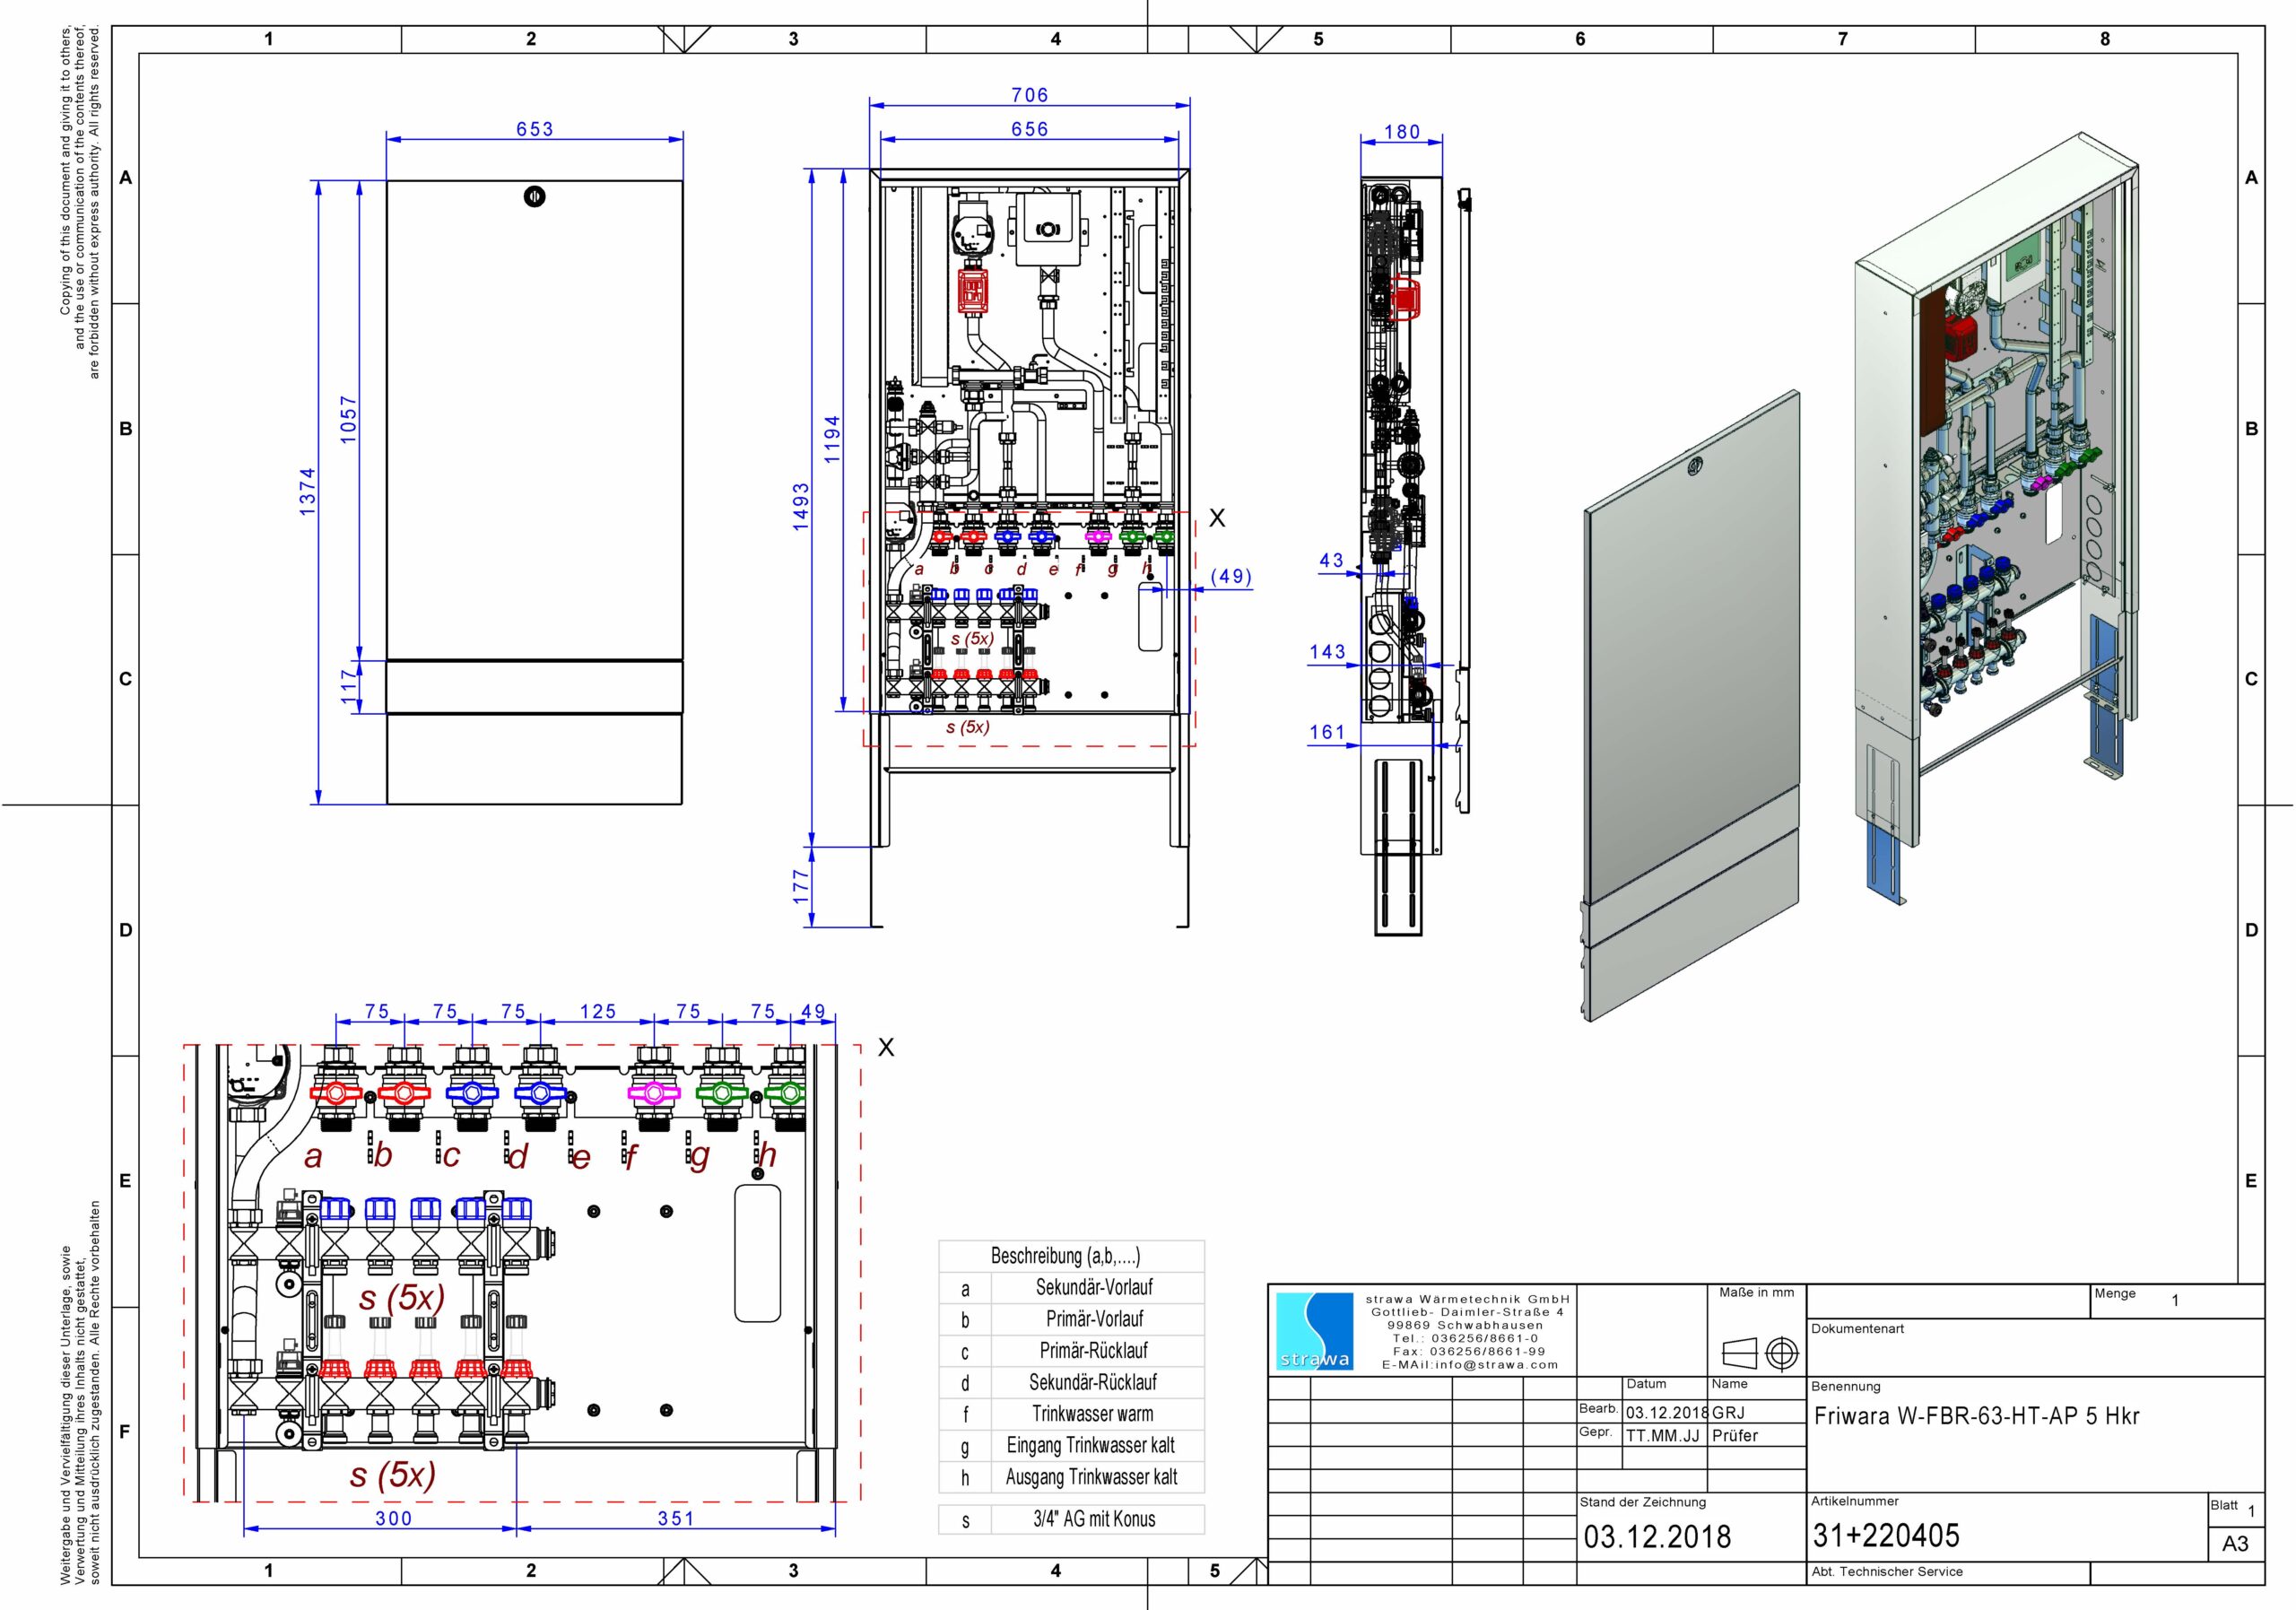Image resolution: width=2296 pixels, height=1610 pixels.
Task: Click the 'Maße in mm' label
Action: [1756, 1293]
